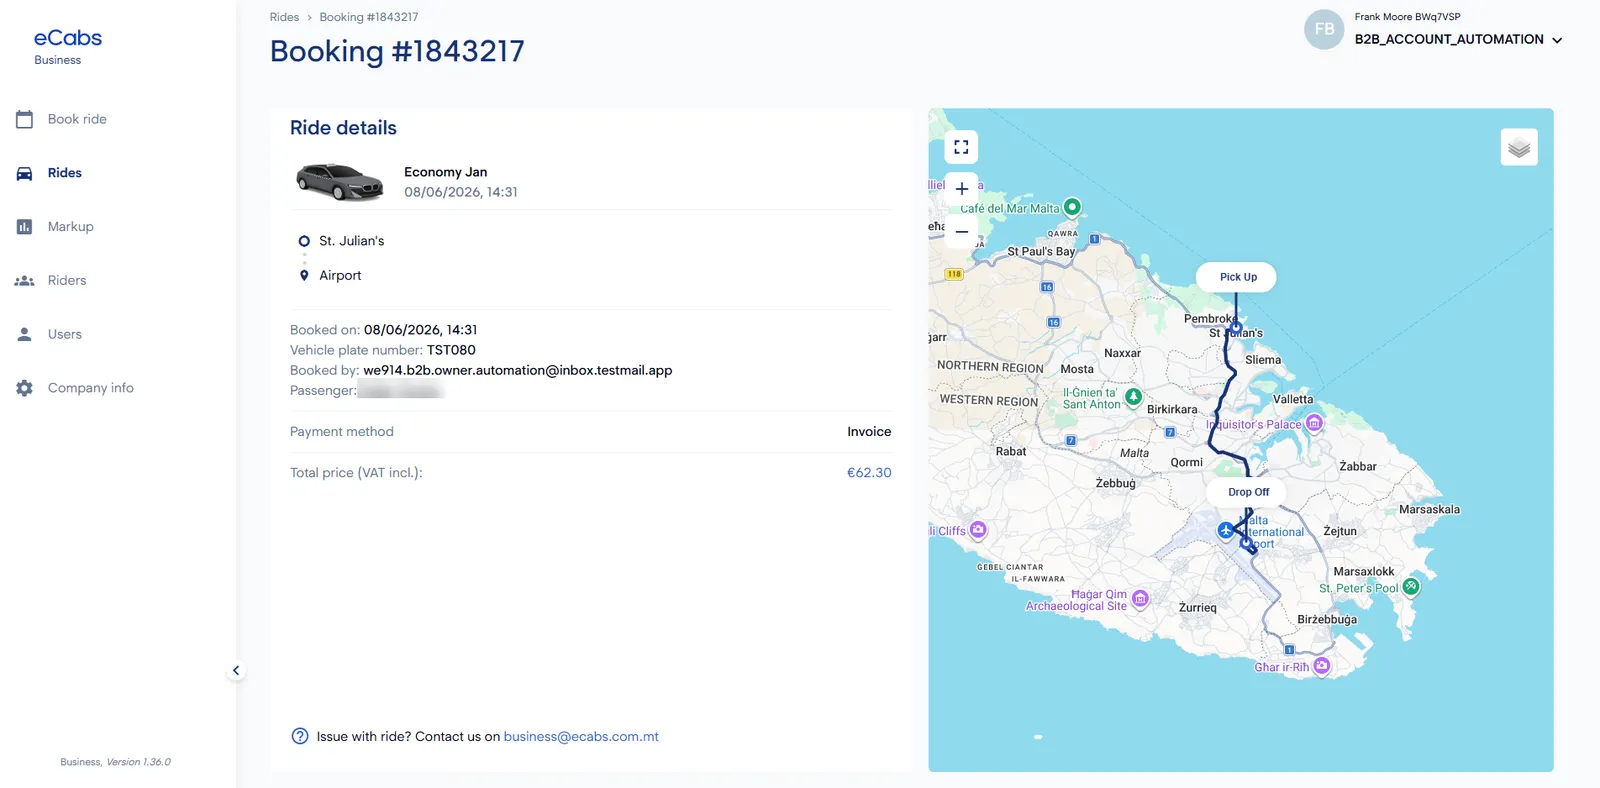Toggle fullscreen map view
Screen dimensions: 1600x788
tap(961, 147)
